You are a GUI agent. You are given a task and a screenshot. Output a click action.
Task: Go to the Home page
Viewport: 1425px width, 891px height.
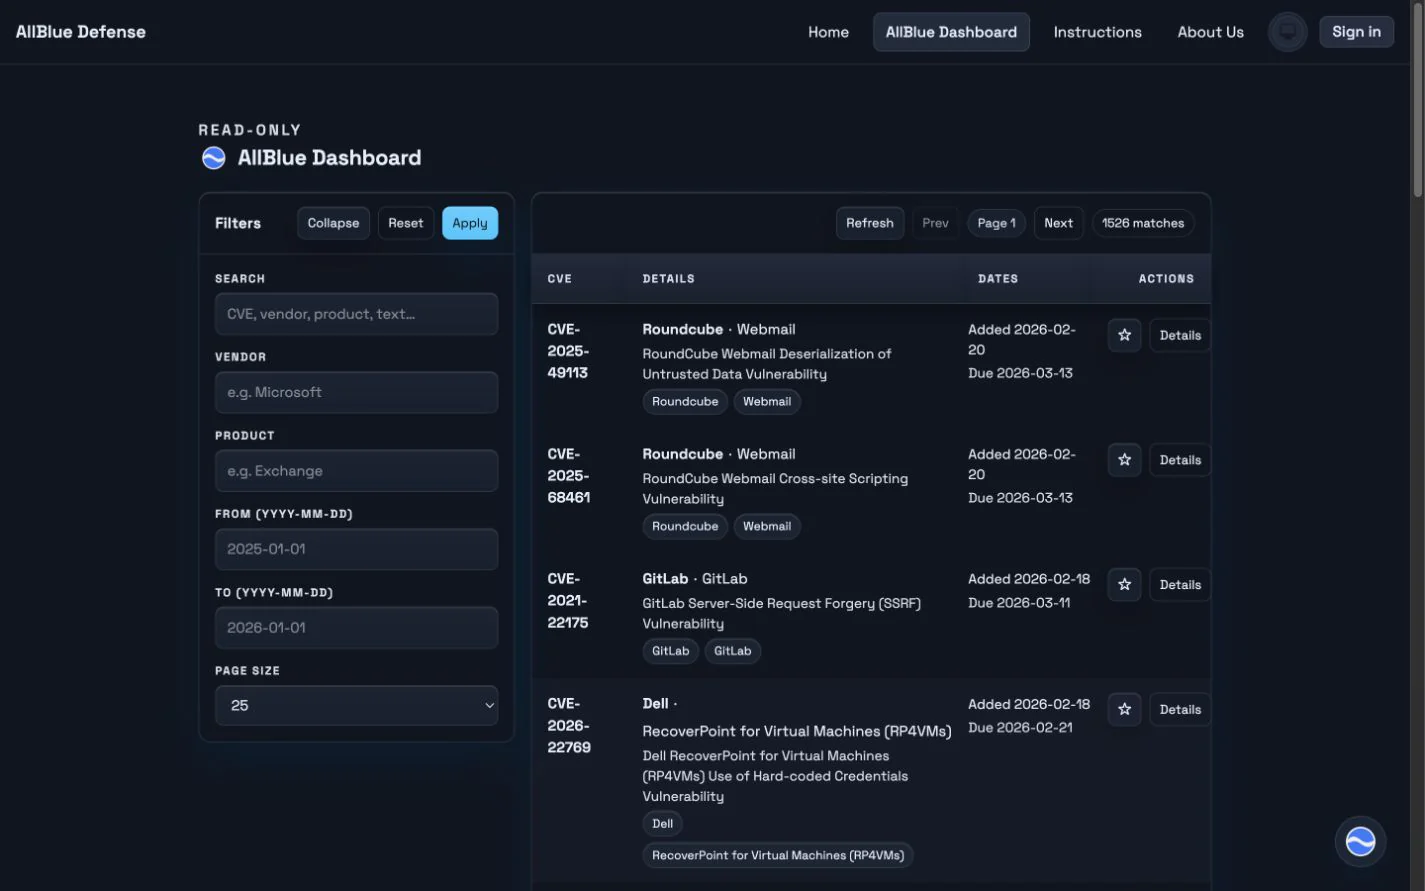[828, 32]
